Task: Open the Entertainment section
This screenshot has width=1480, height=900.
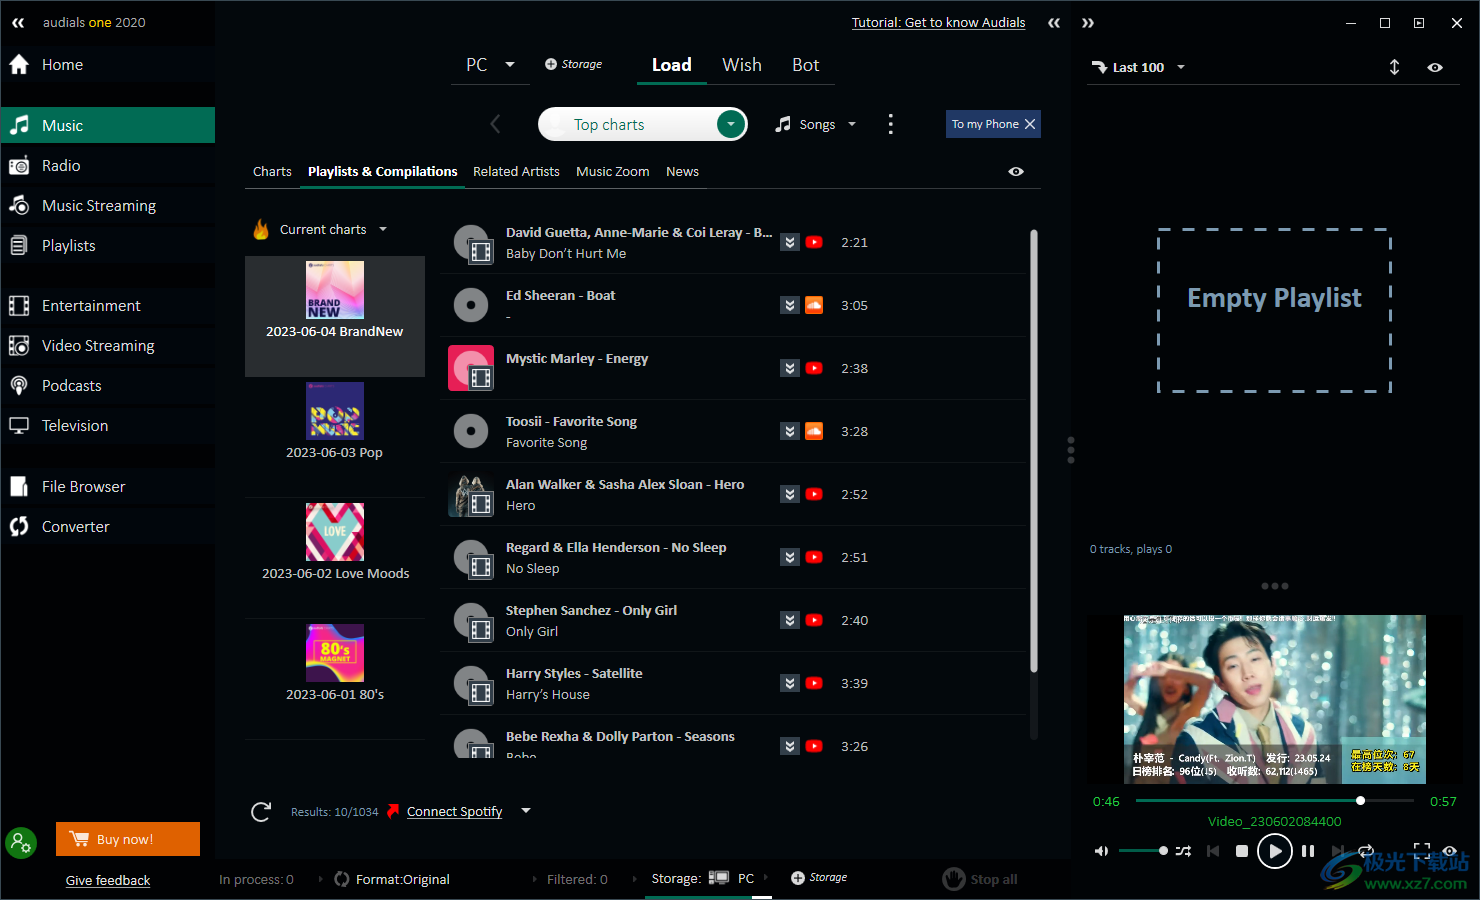Action: [108, 306]
